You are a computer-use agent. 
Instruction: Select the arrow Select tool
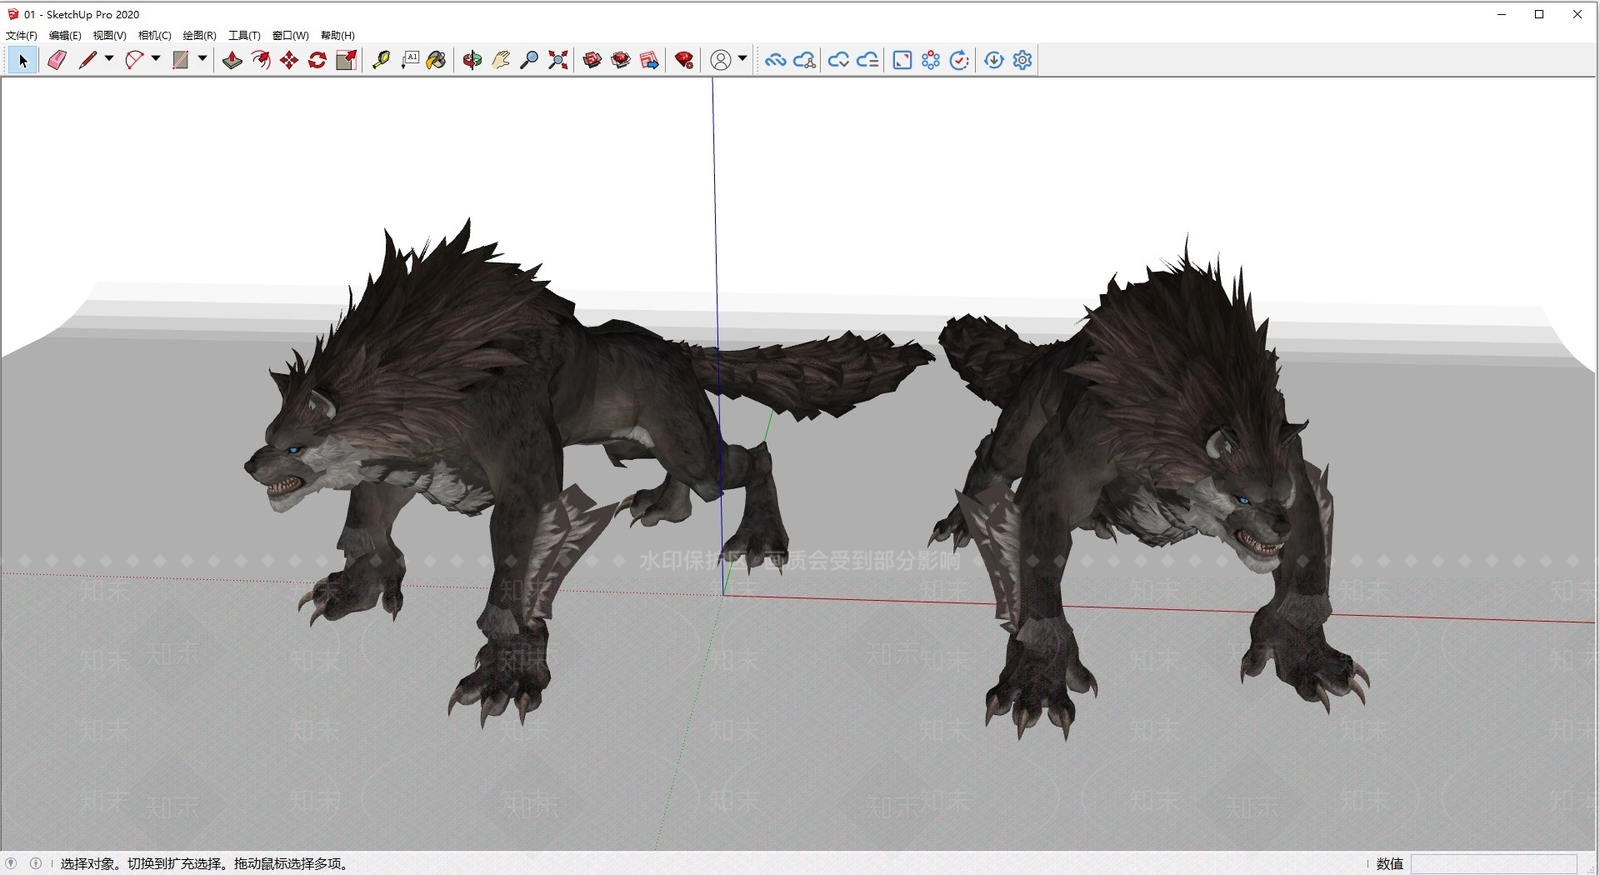point(23,61)
